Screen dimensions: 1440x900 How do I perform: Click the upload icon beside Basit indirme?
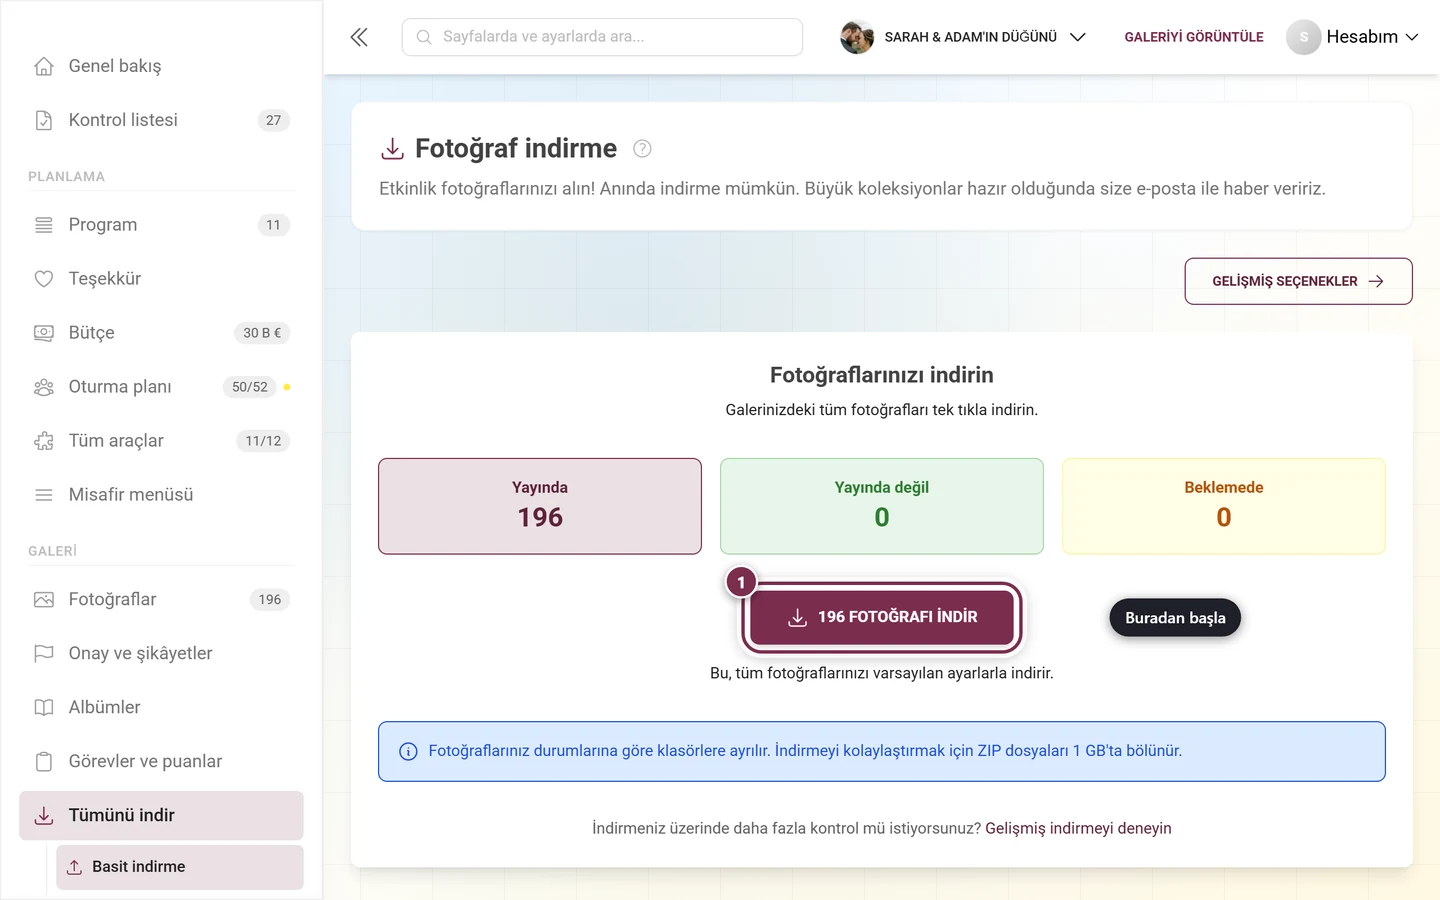point(75,867)
